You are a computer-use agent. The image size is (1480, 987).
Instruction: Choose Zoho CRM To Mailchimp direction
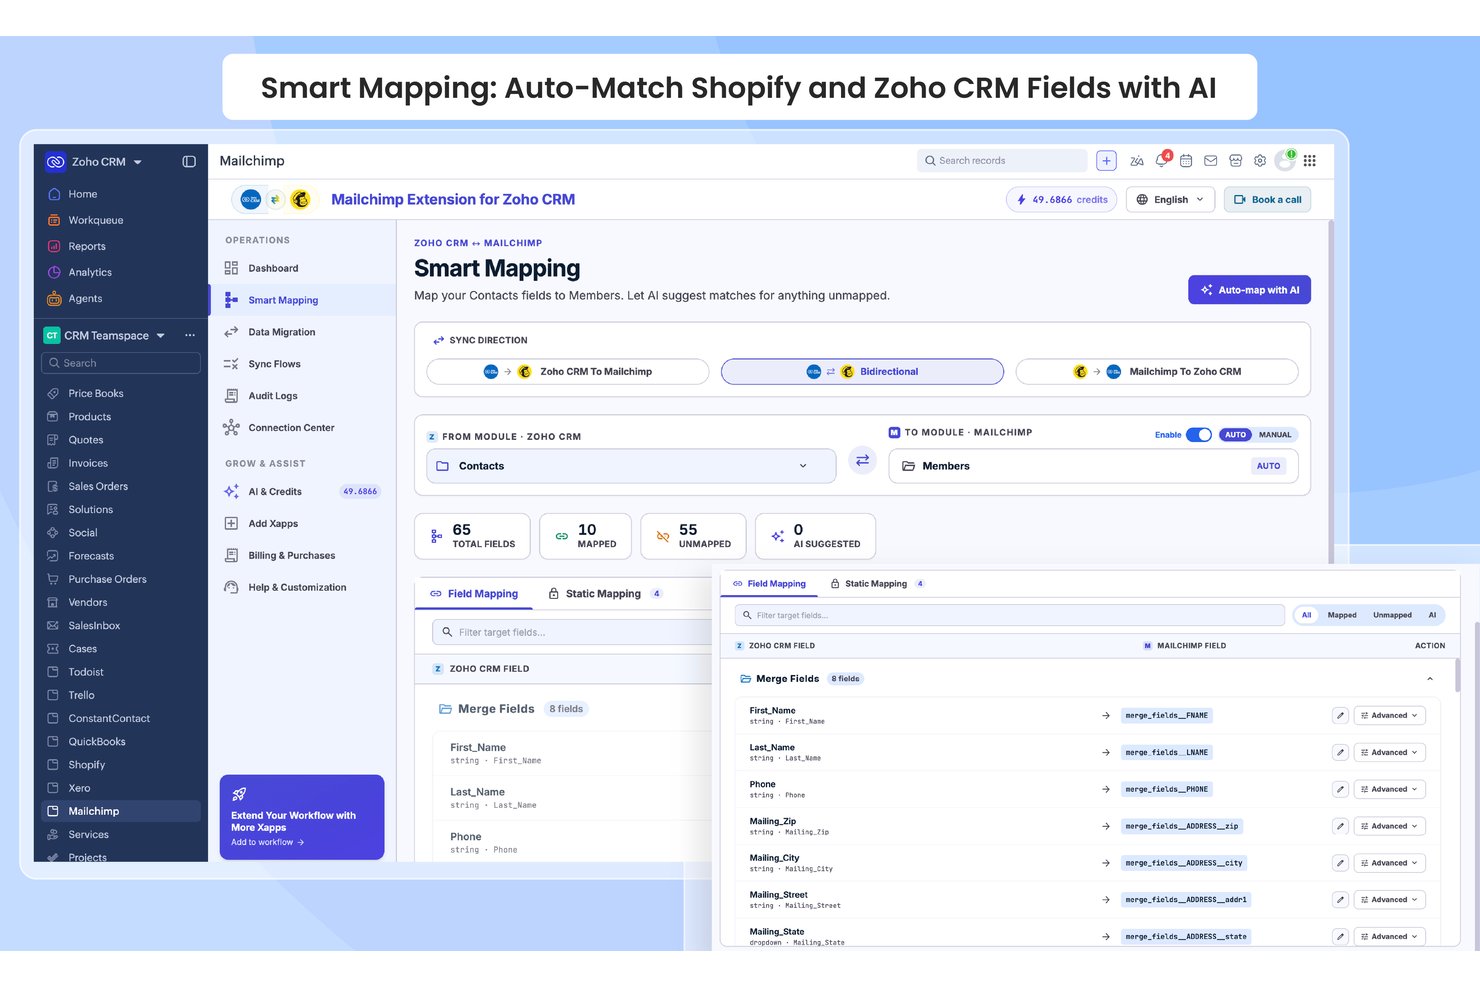(568, 372)
